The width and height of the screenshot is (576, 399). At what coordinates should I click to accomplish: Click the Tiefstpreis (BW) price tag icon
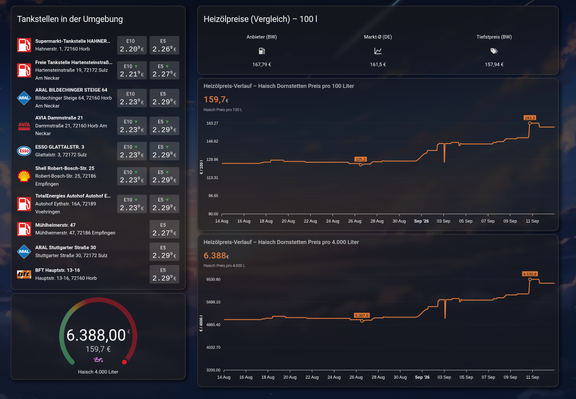pyautogui.click(x=494, y=51)
